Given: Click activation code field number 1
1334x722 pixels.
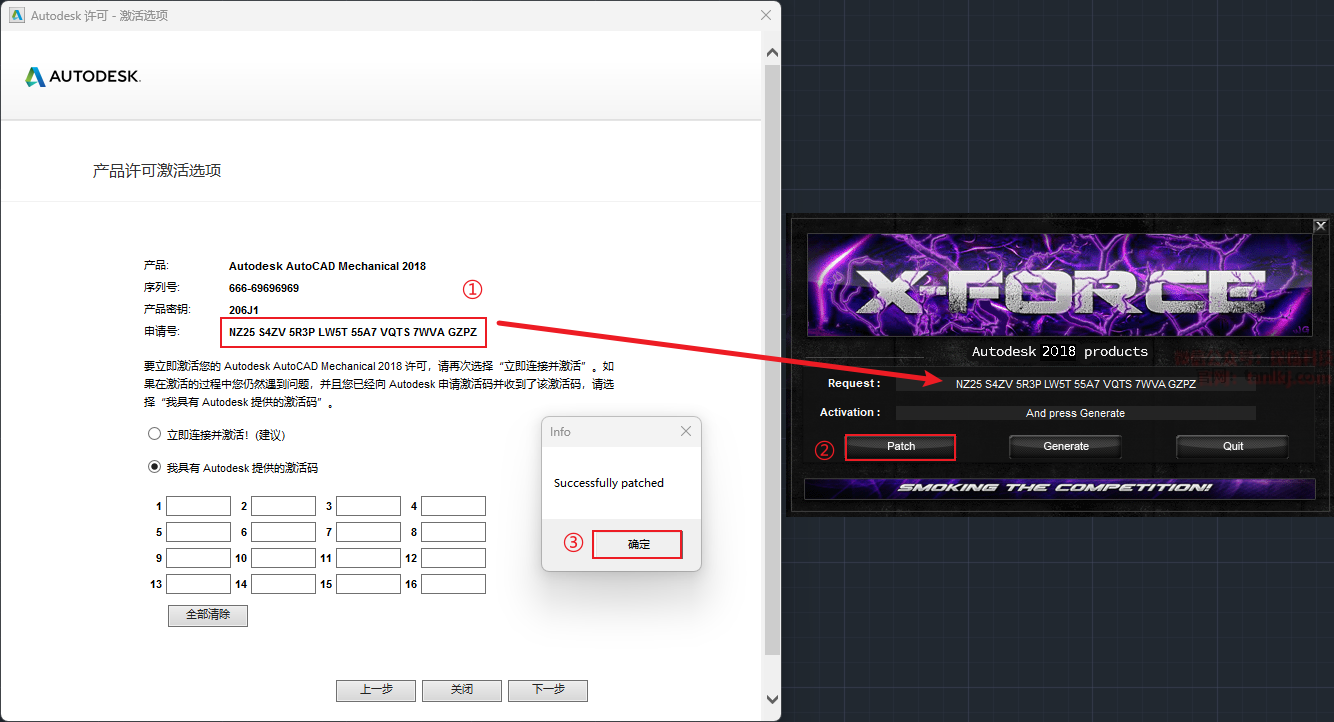Looking at the screenshot, I should 198,506.
